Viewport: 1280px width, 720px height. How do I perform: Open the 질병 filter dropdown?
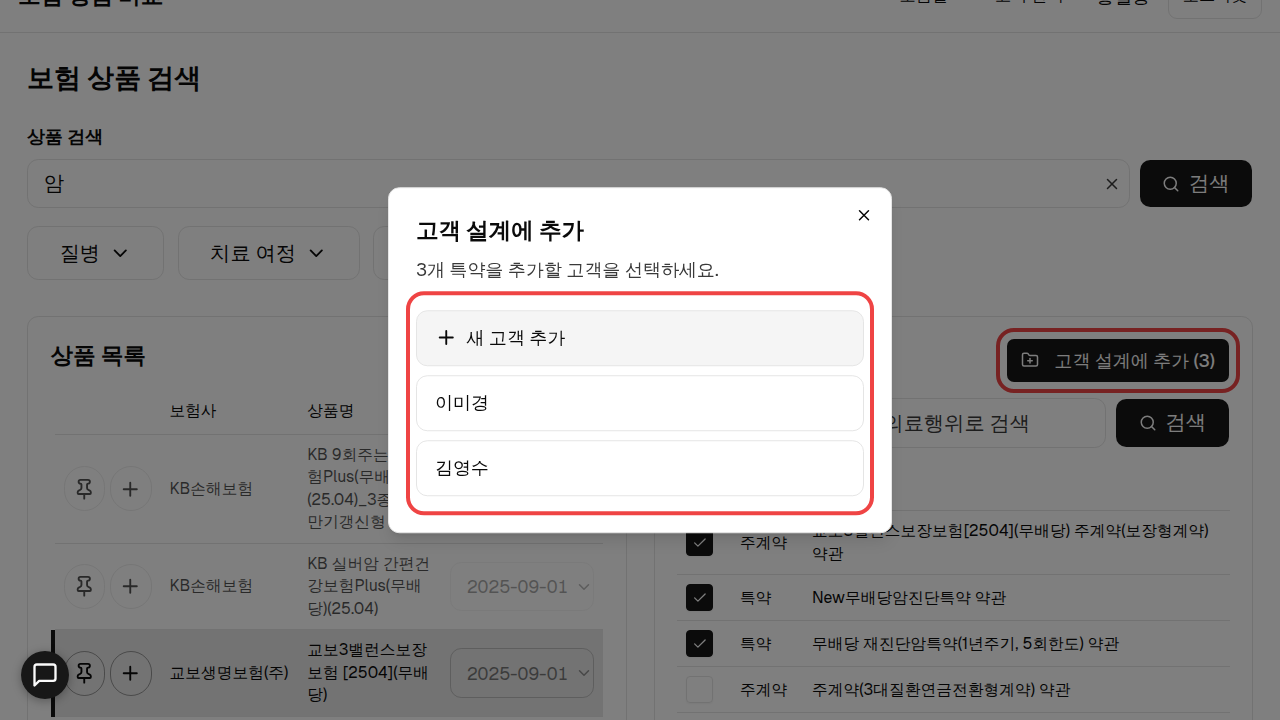click(x=95, y=253)
